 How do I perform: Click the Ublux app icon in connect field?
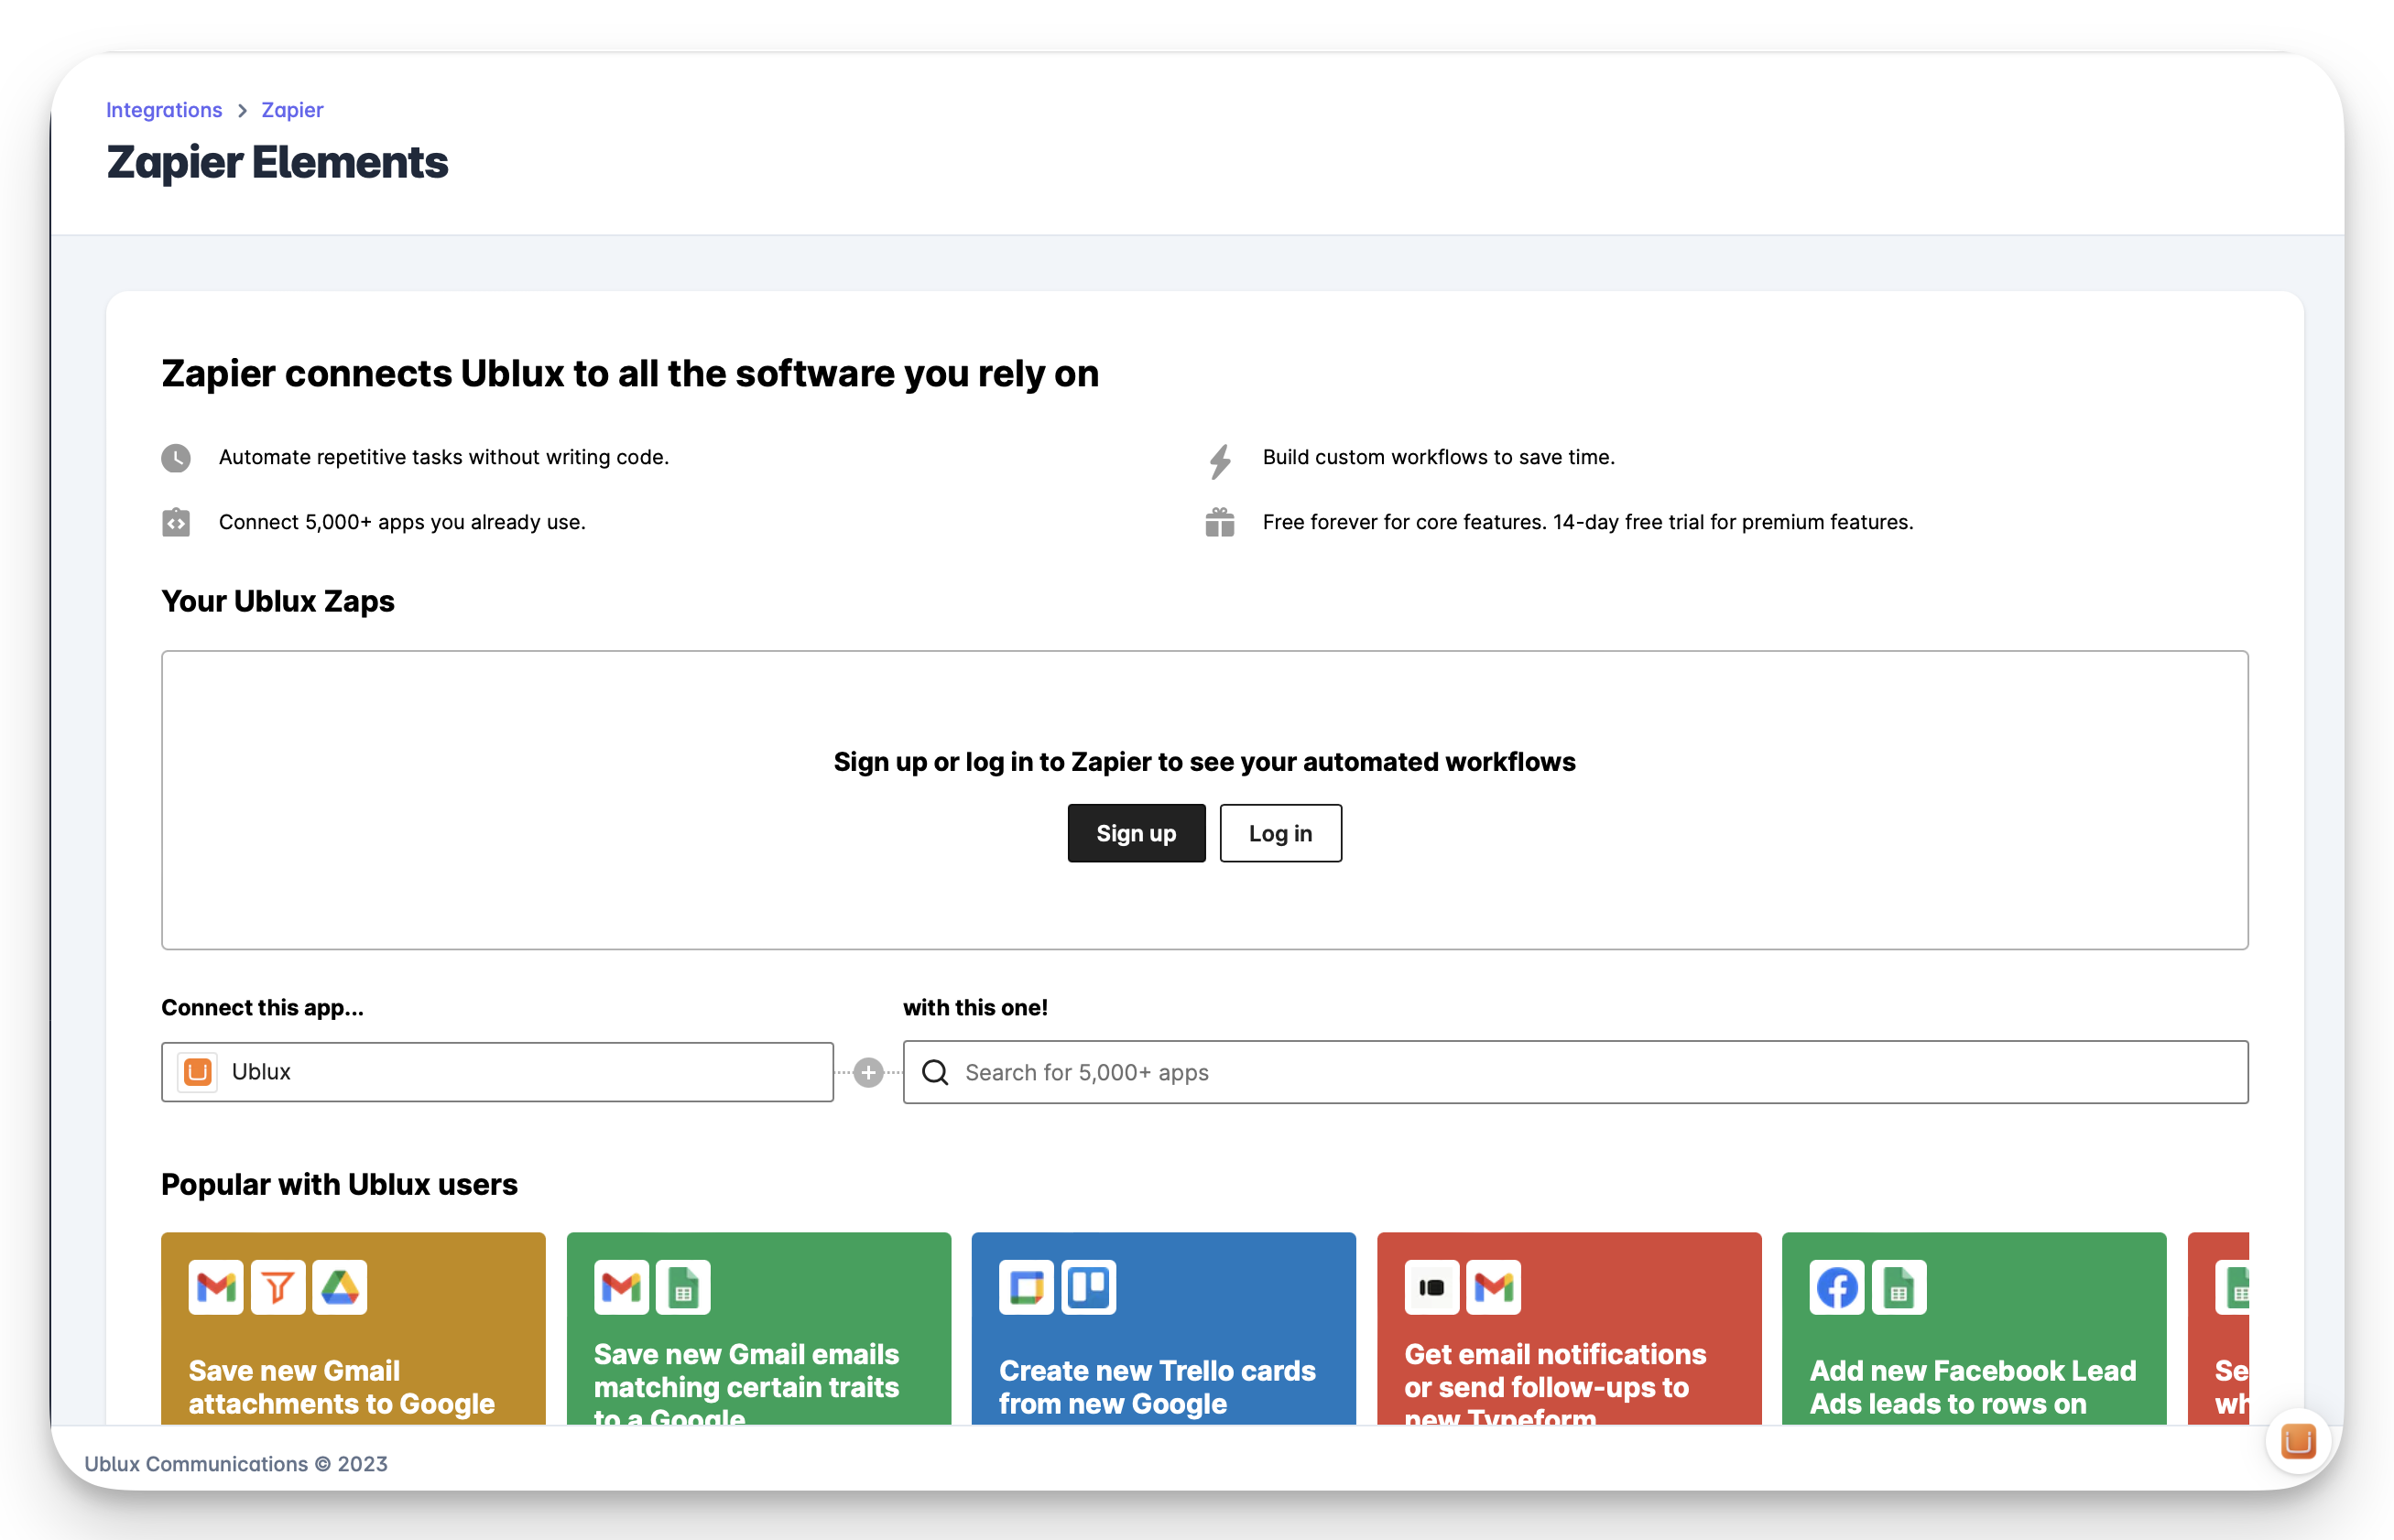click(x=197, y=1071)
